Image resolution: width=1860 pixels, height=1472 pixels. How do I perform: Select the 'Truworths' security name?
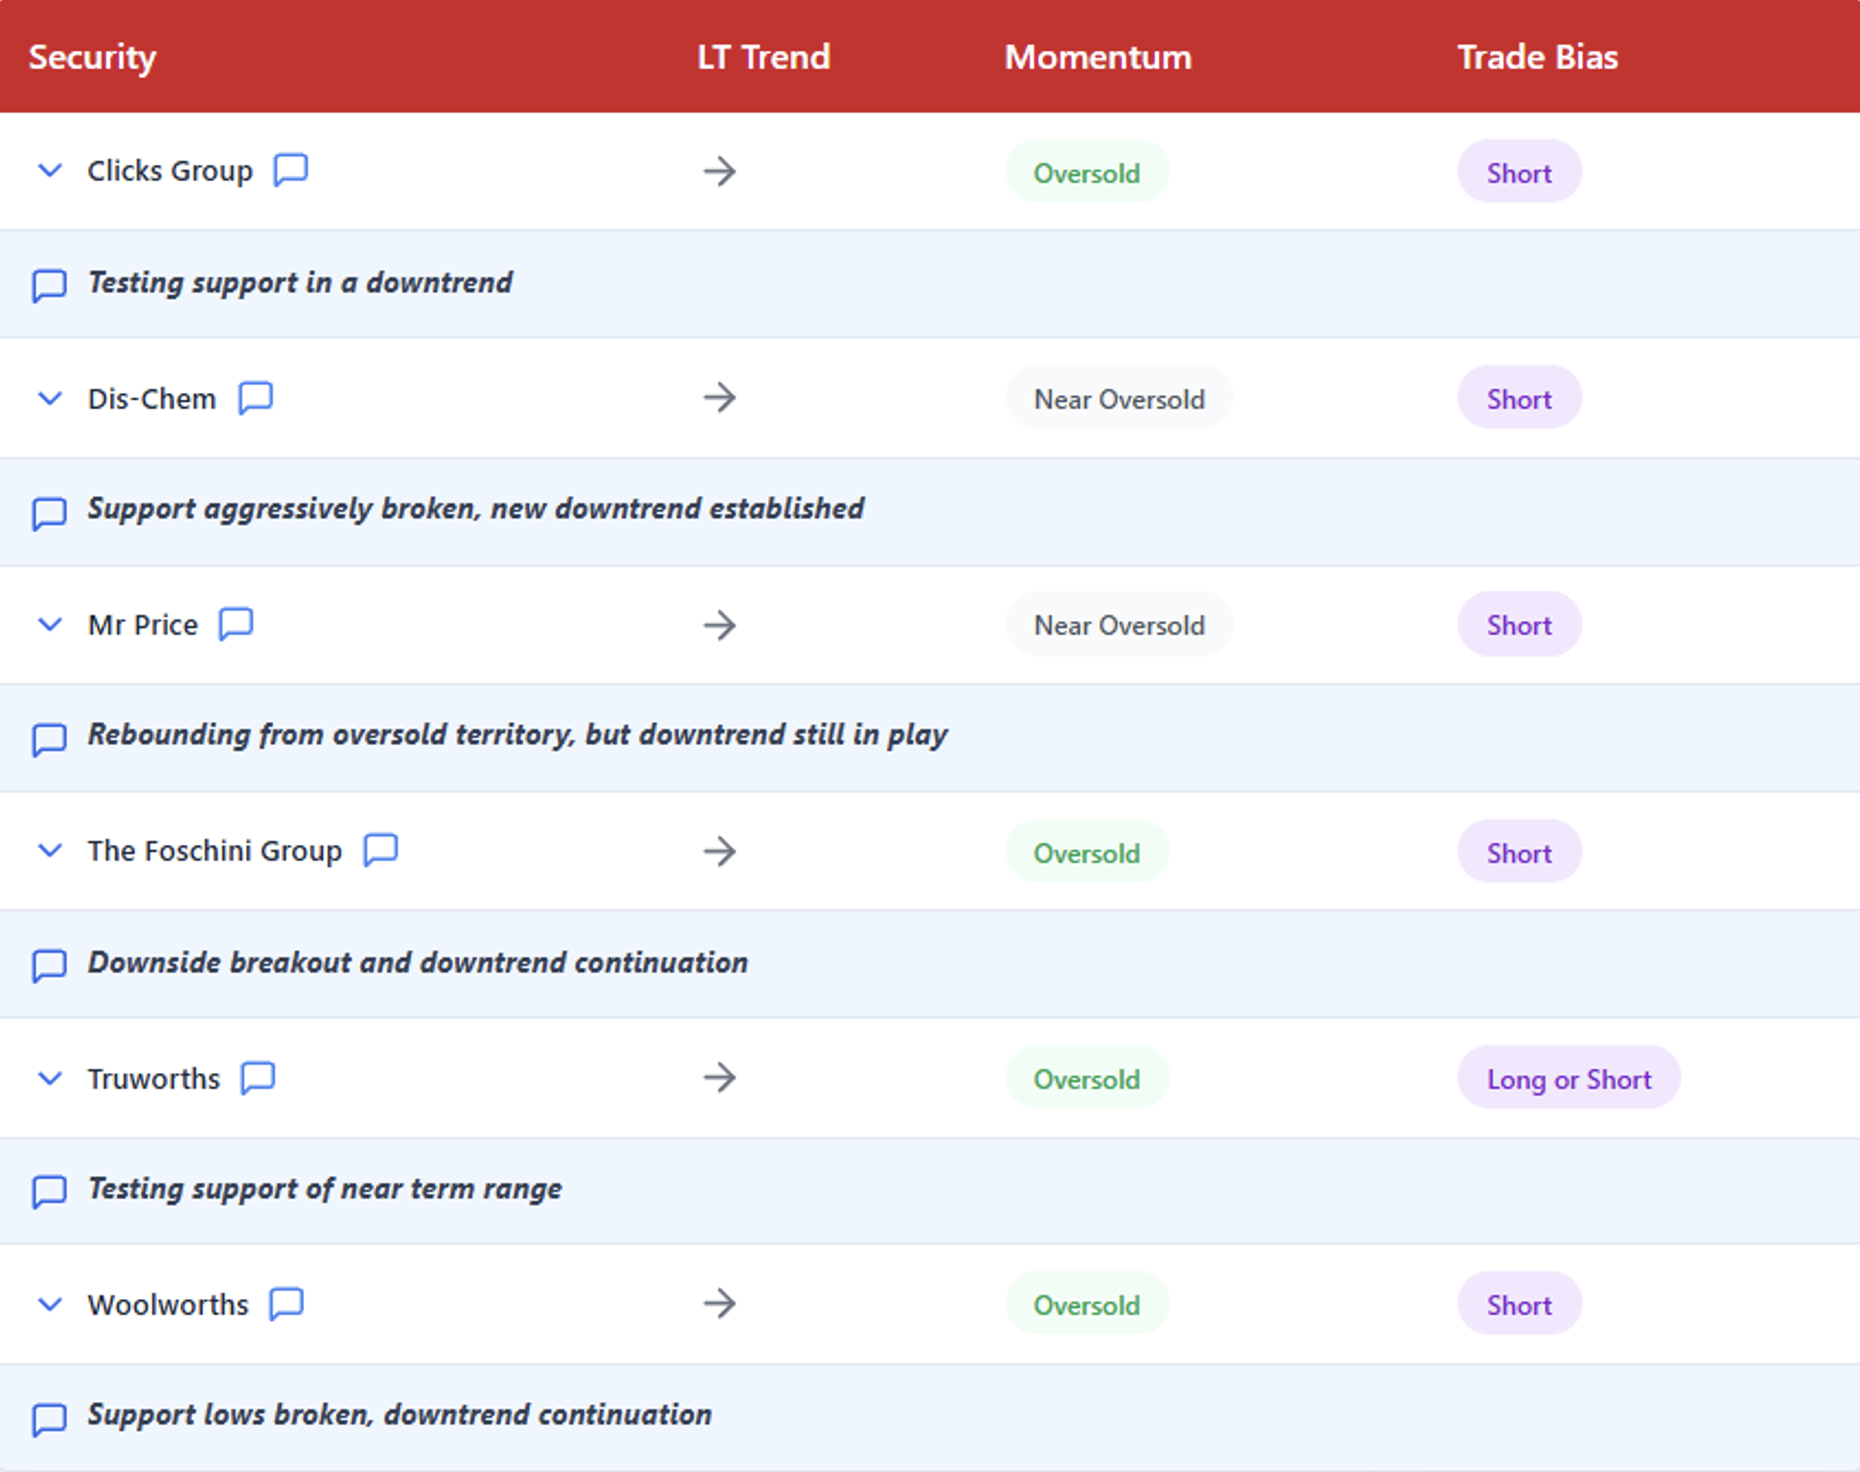[x=154, y=1078]
